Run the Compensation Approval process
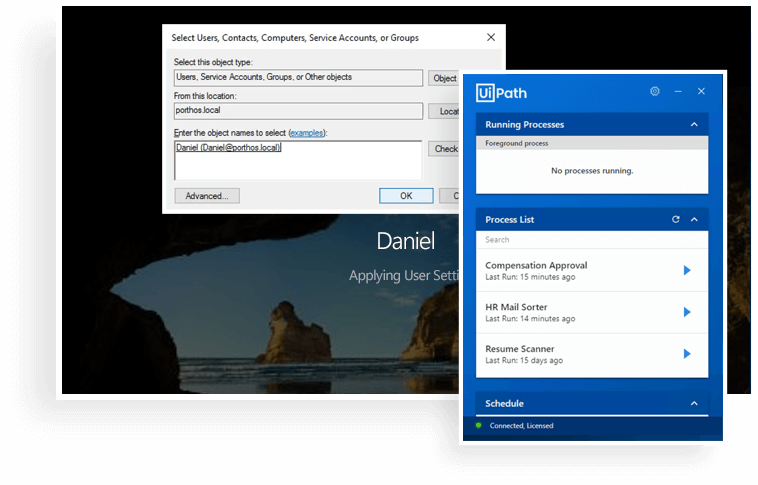This screenshot has height=485, width=758. pos(687,270)
